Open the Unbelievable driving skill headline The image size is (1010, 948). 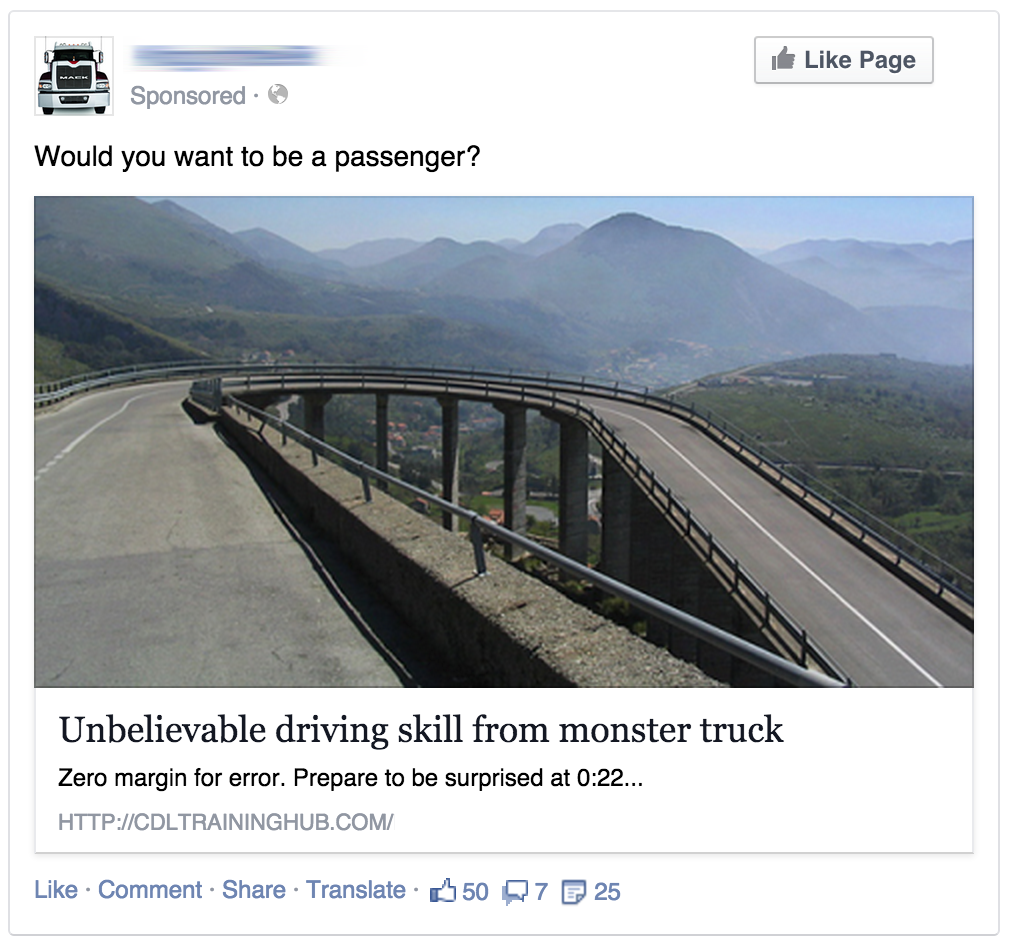pyautogui.click(x=421, y=730)
